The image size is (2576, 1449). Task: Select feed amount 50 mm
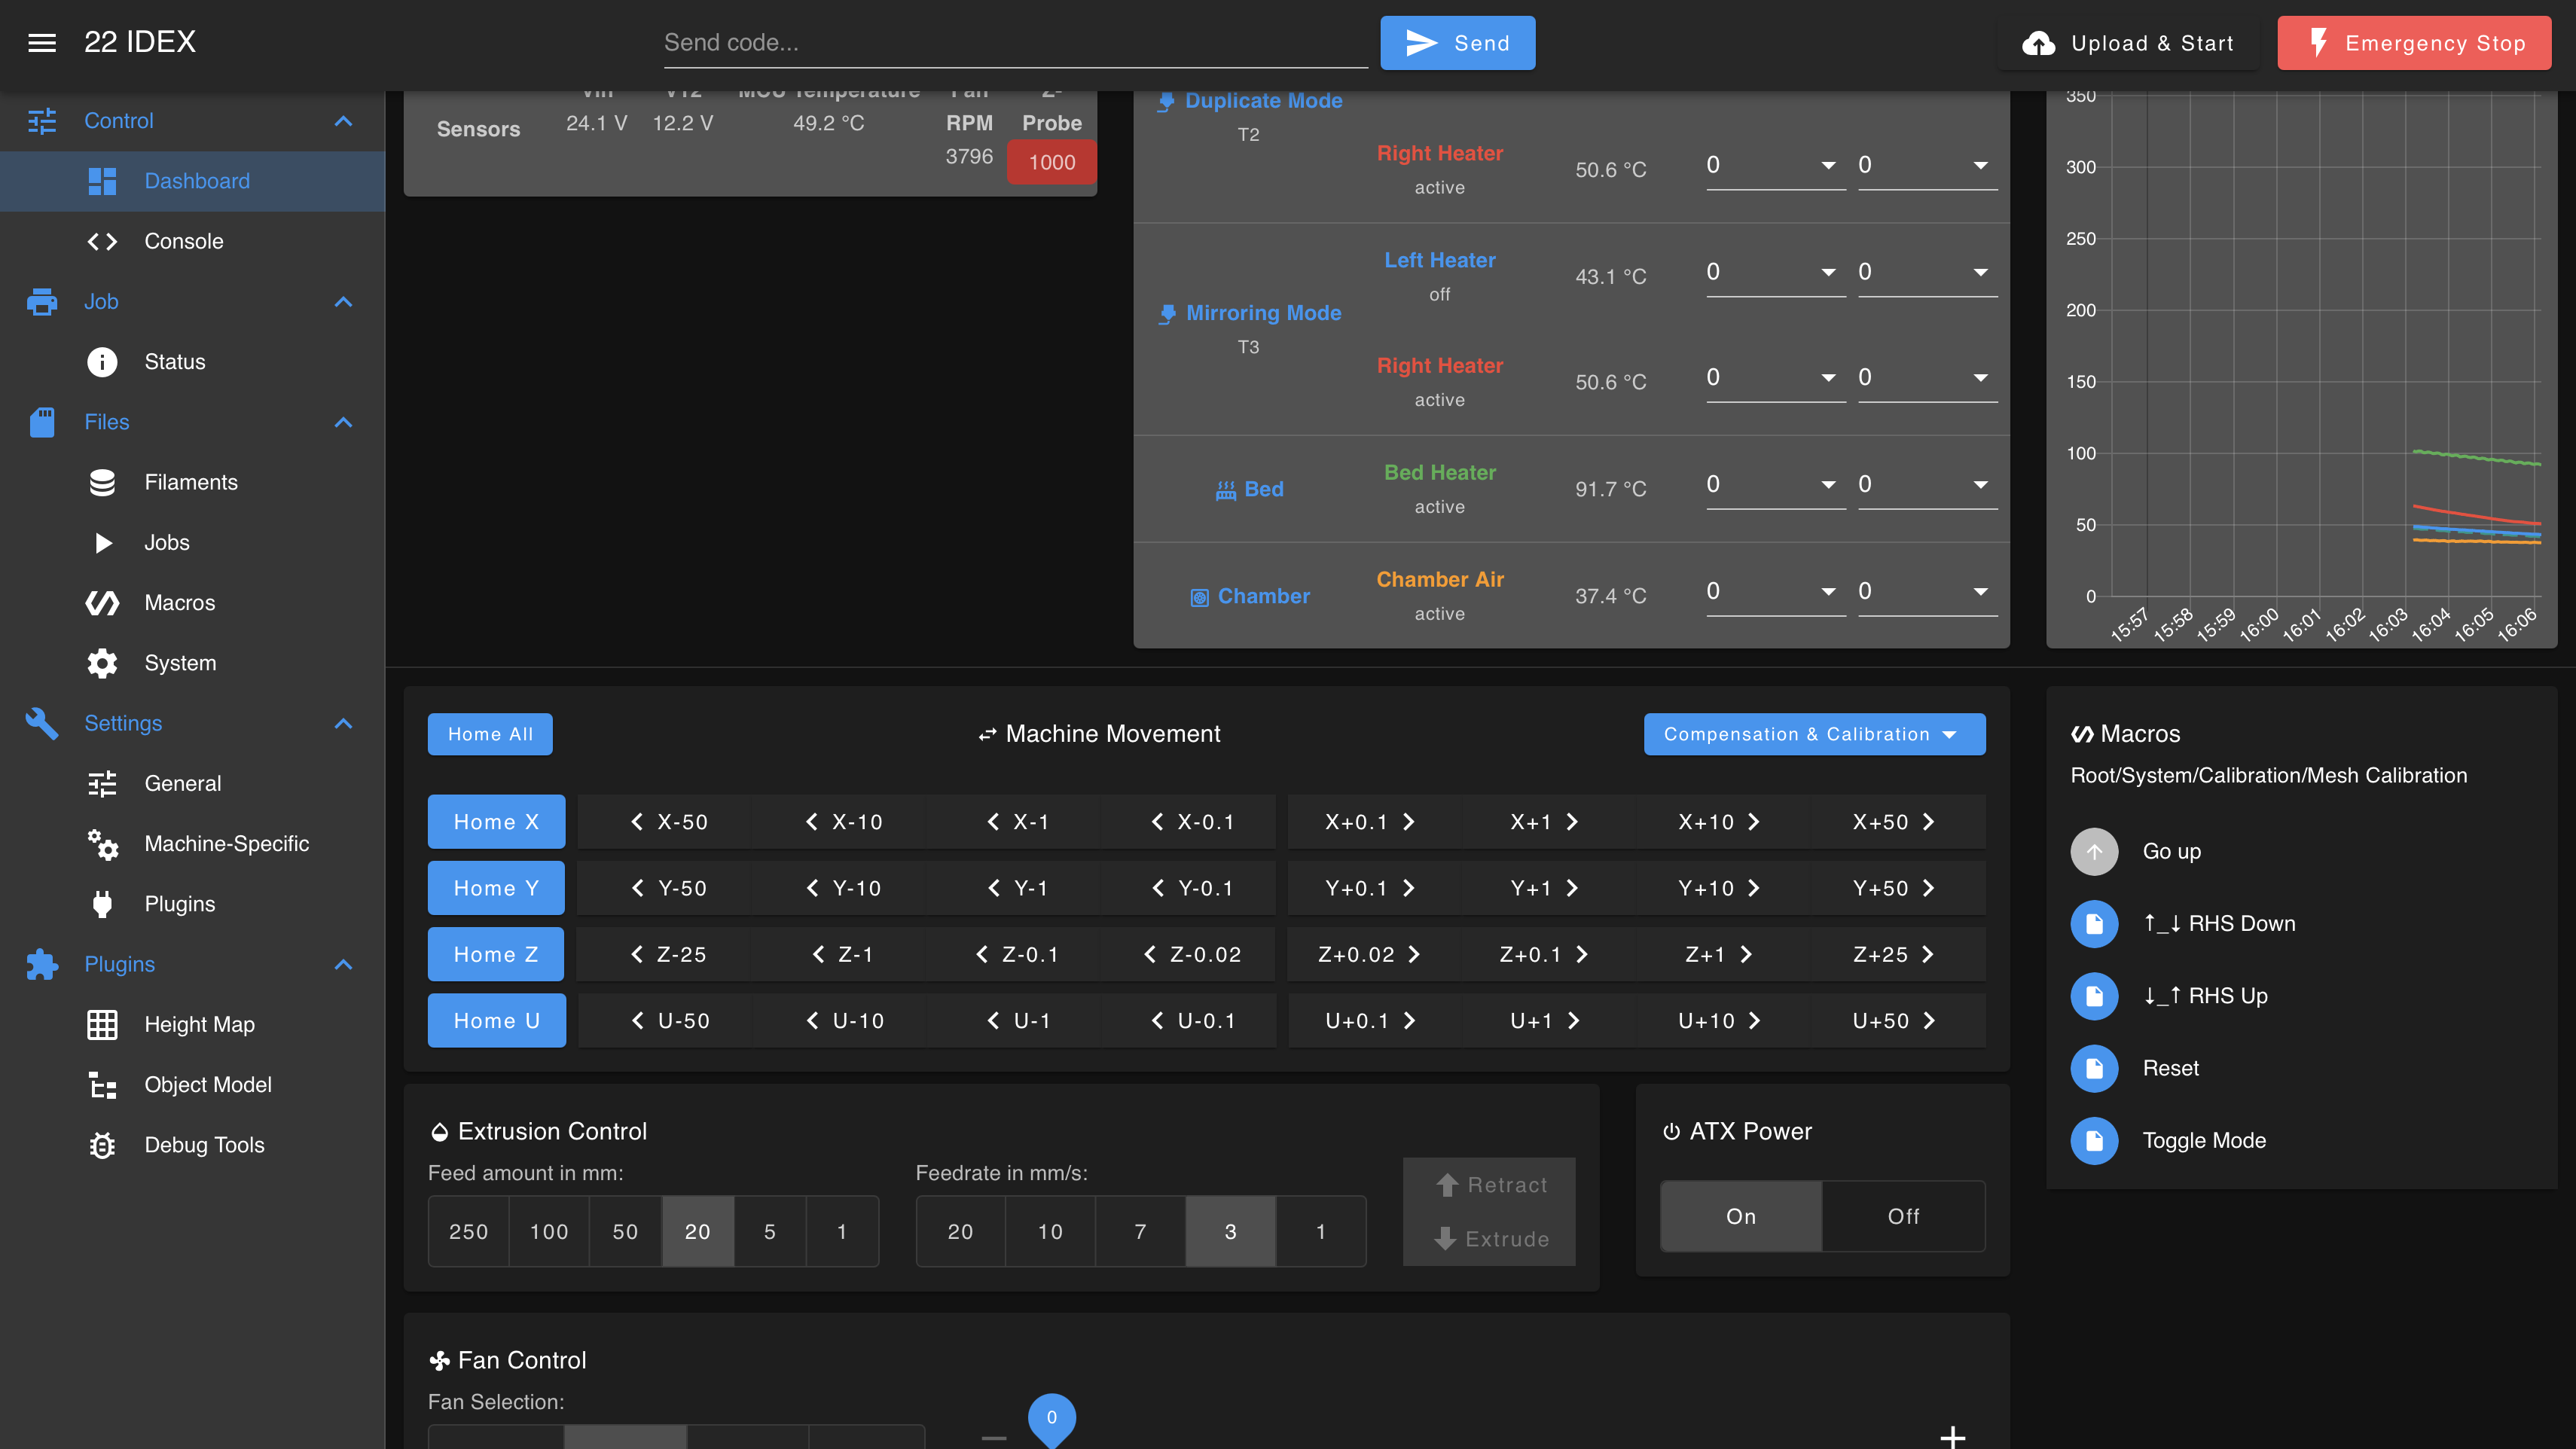[x=625, y=1231]
